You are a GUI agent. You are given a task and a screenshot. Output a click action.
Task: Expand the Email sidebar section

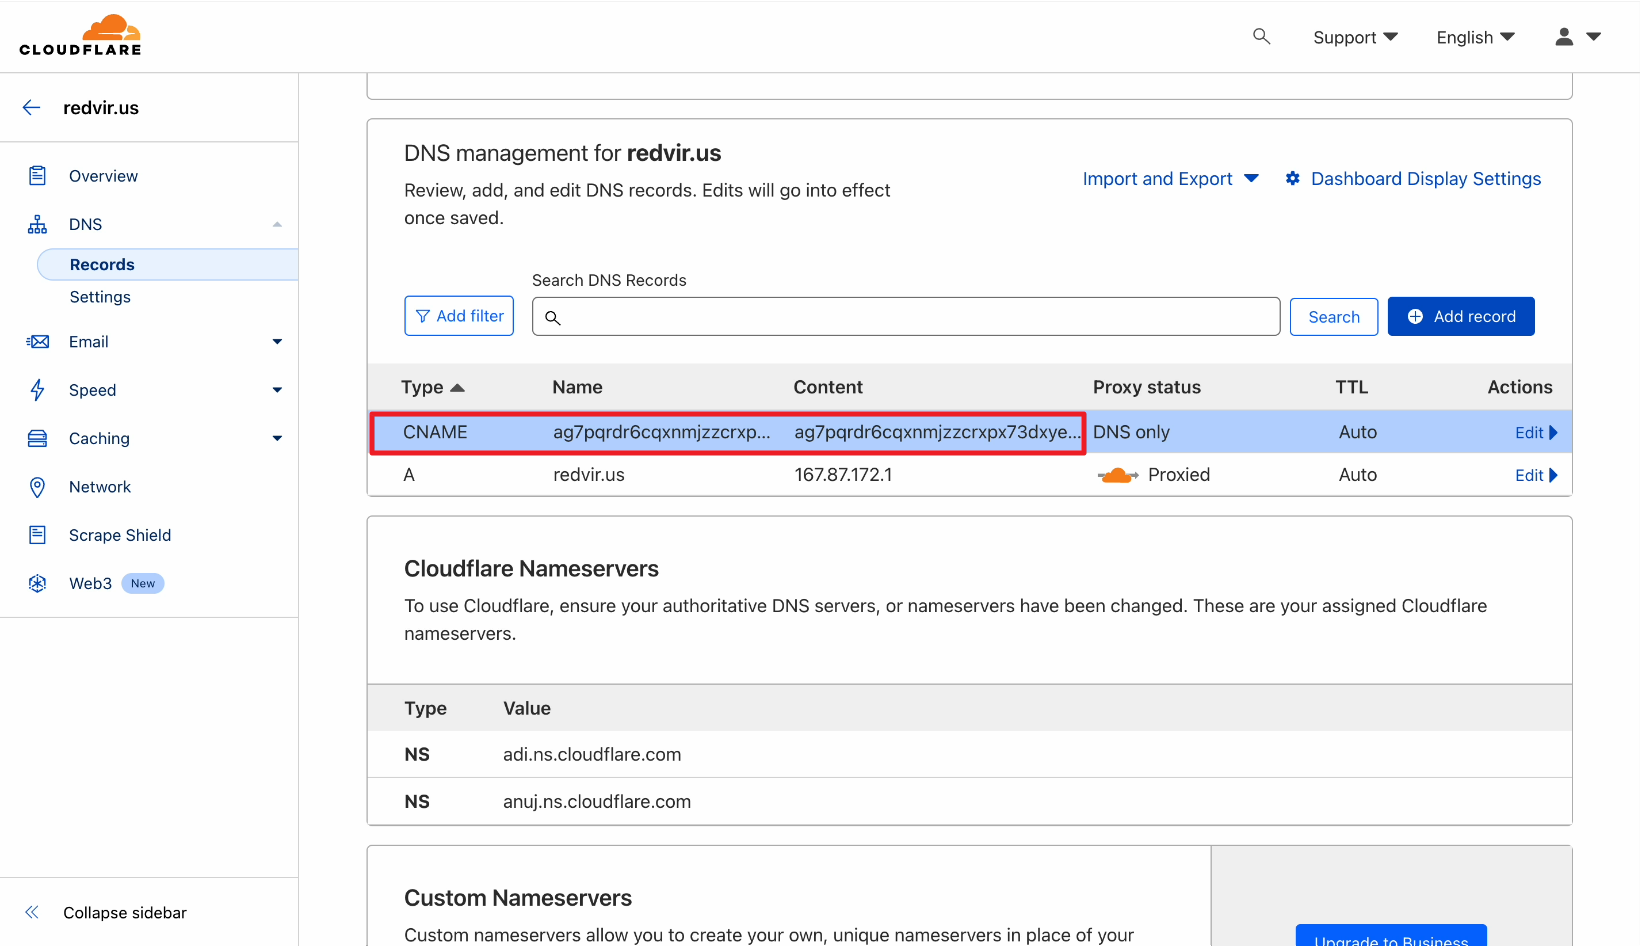click(277, 342)
